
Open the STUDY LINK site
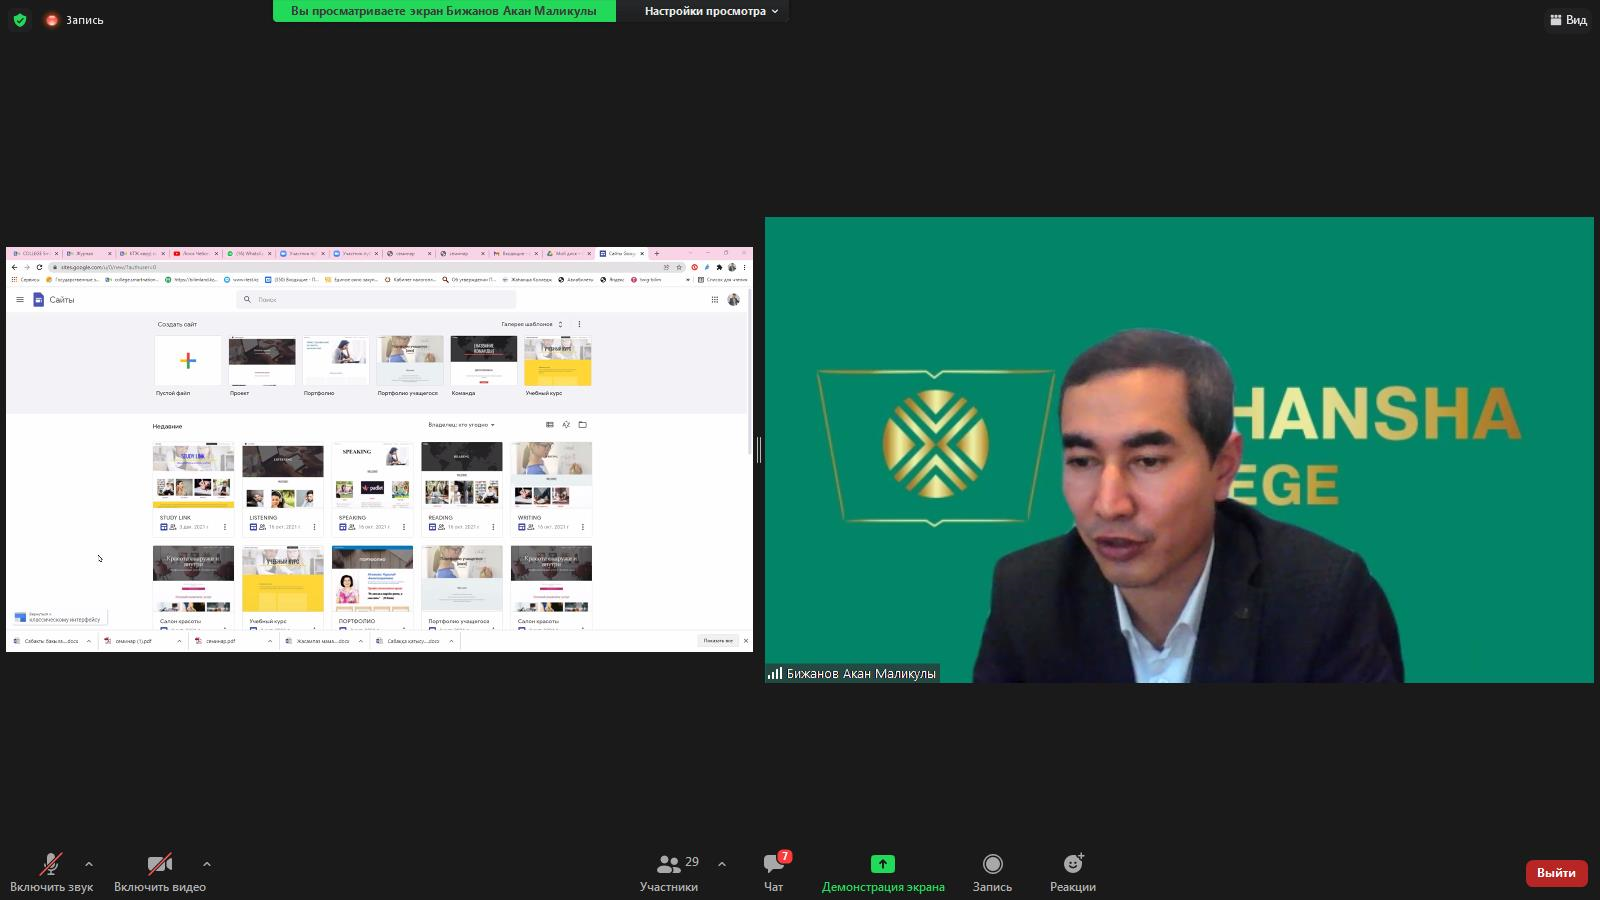tap(194, 488)
